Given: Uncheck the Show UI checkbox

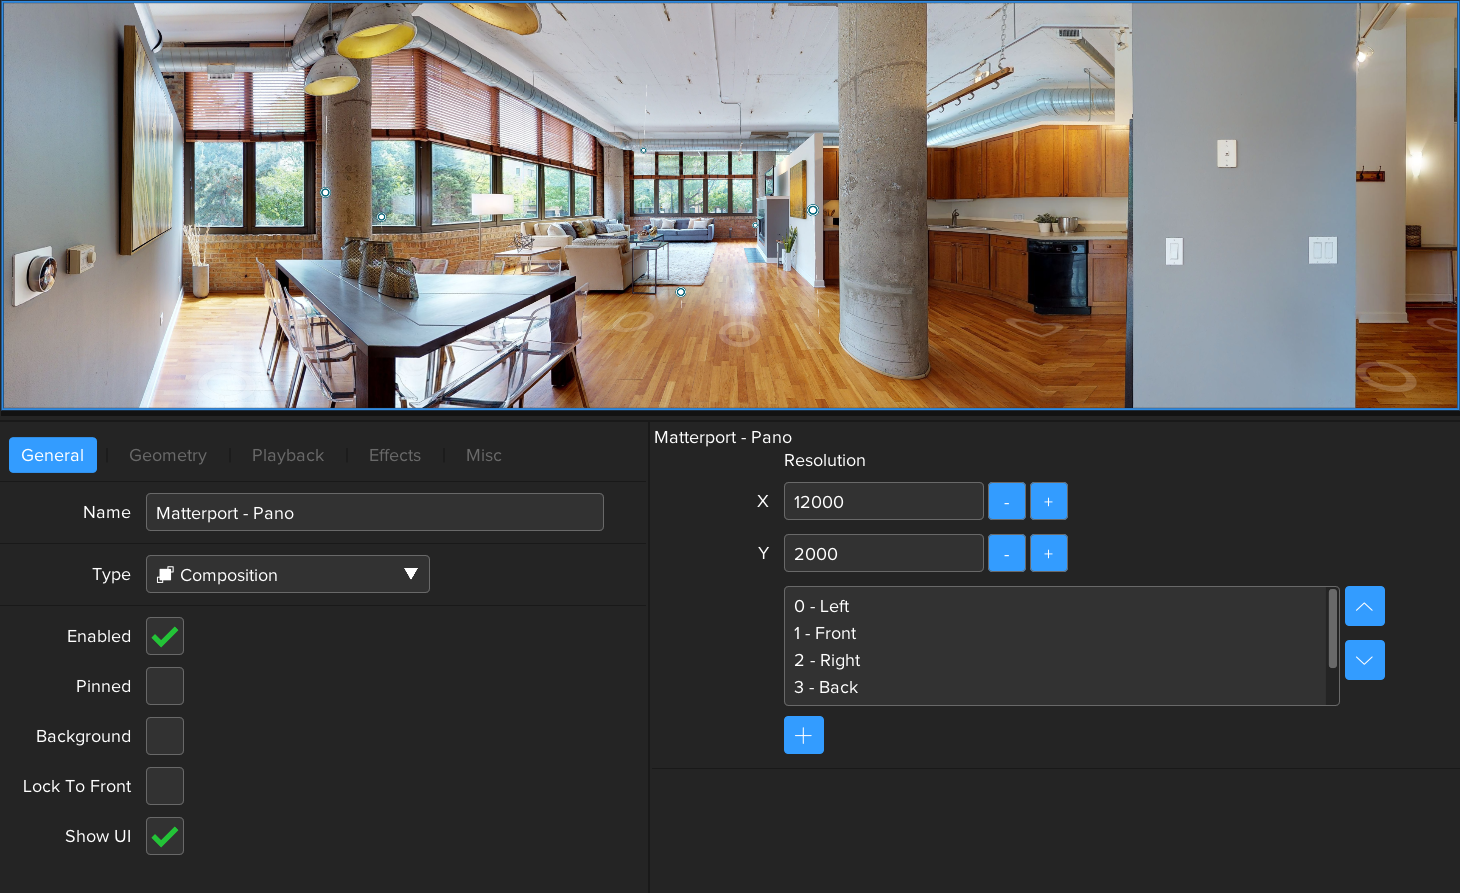Looking at the screenshot, I should pyautogui.click(x=165, y=836).
